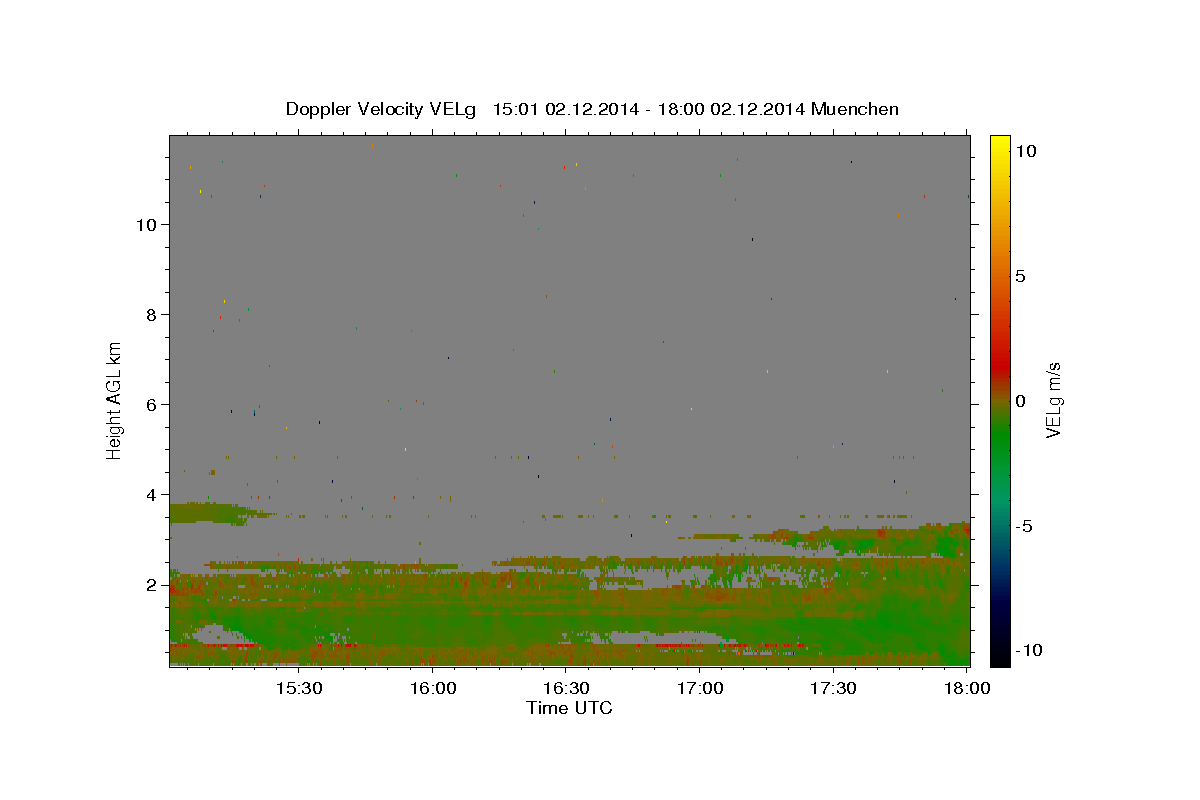Image resolution: width=1200 pixels, height=800 pixels.
Task: Select the 'Time UTC' axis label
Action: pyautogui.click(x=569, y=708)
